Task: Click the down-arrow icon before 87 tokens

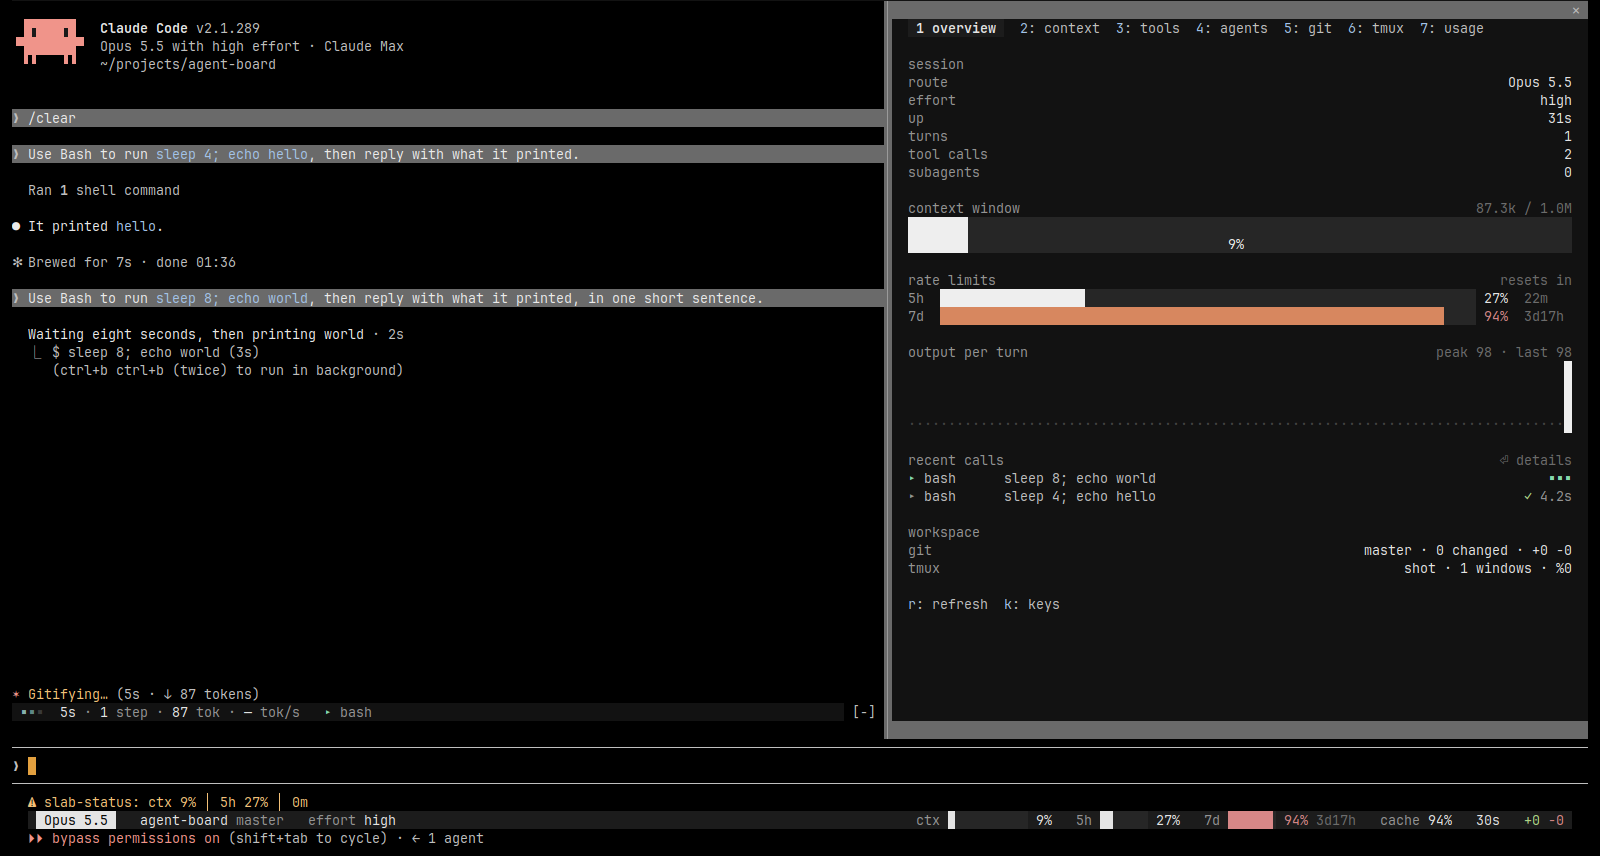Action: coord(168,694)
